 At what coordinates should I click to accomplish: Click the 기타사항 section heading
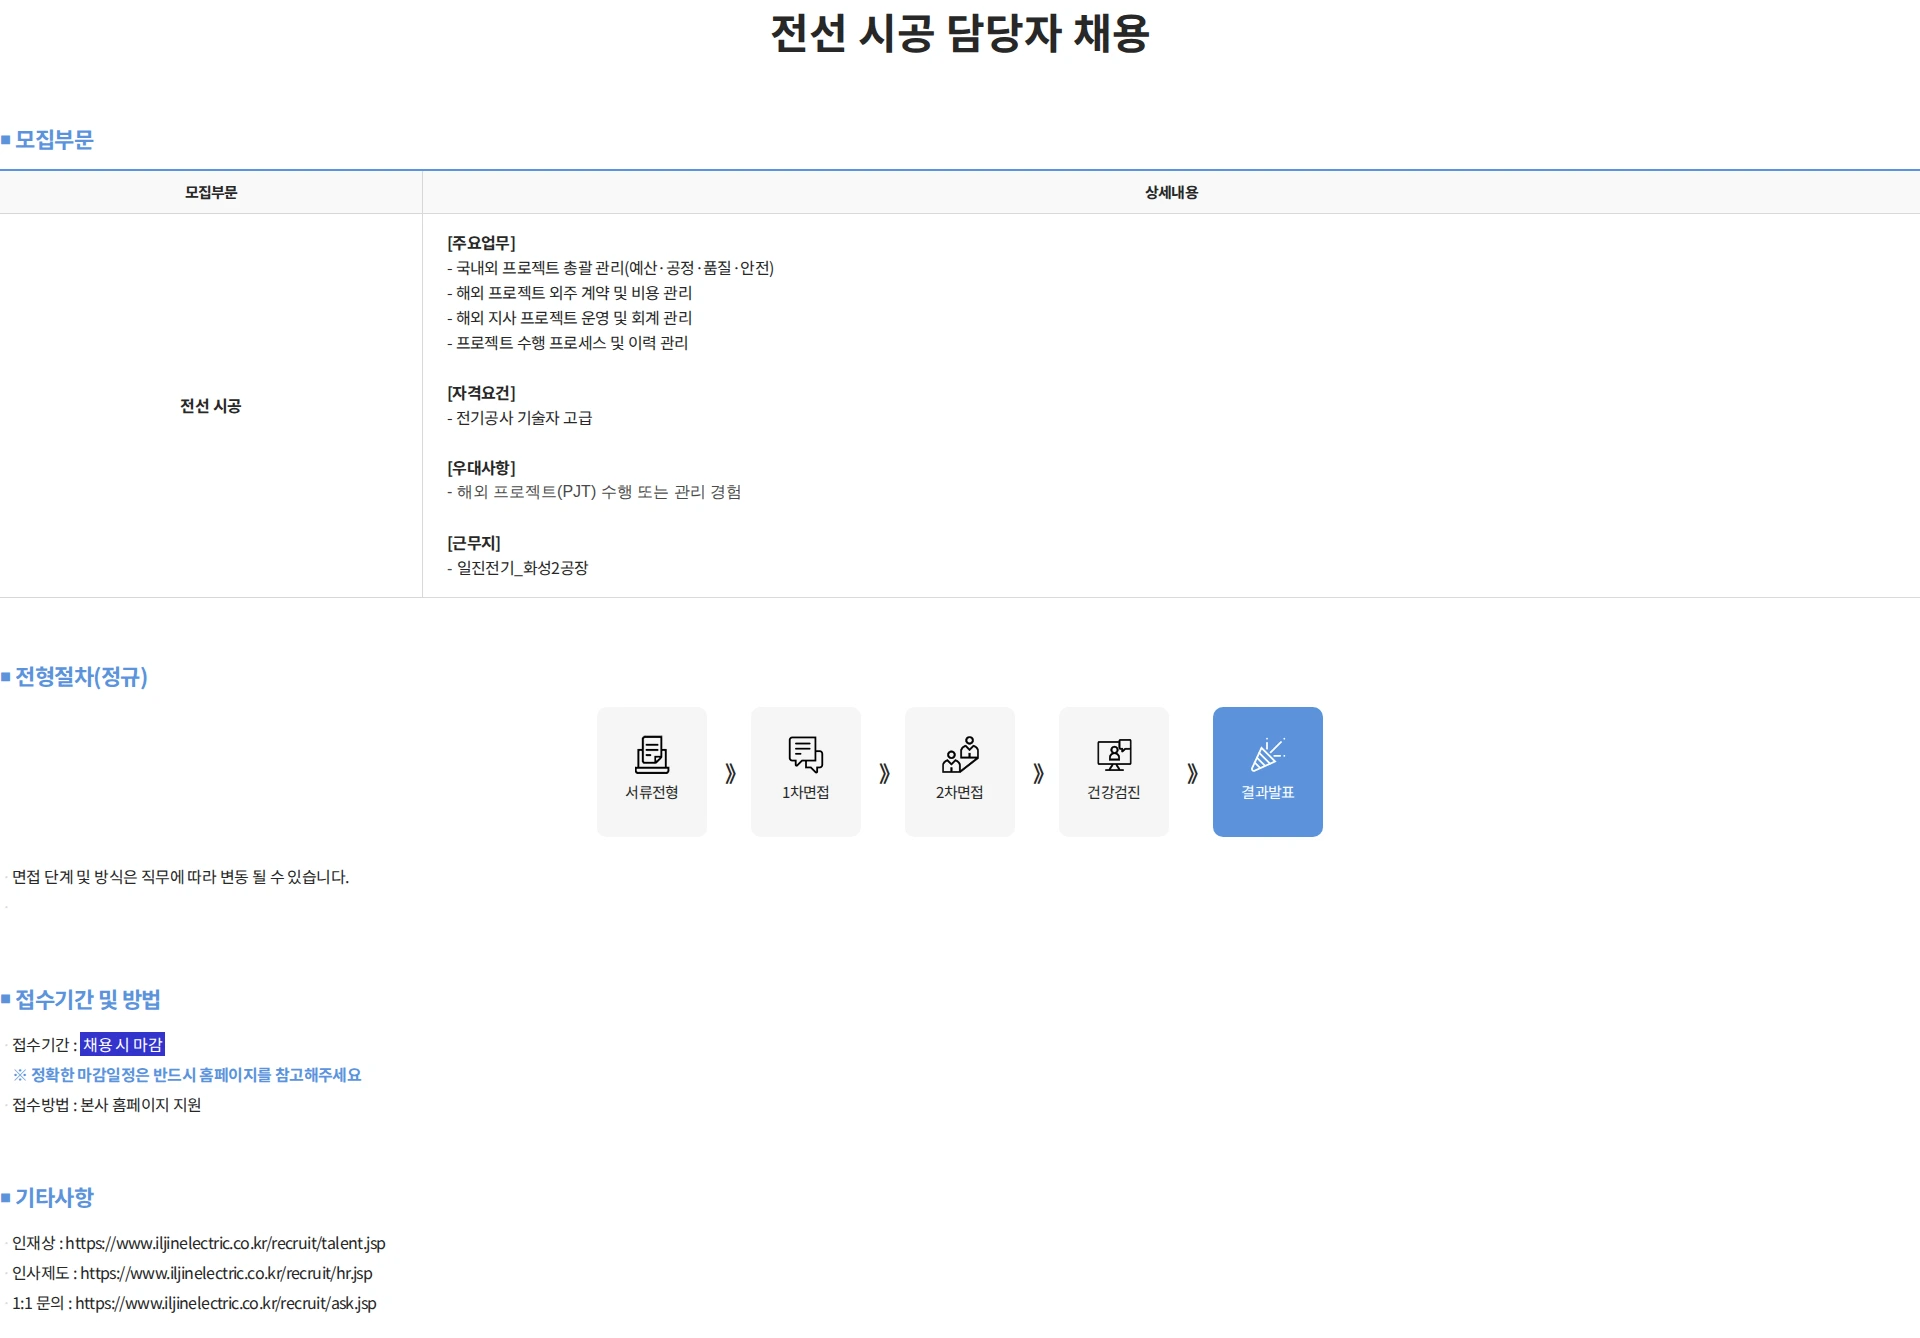pyautogui.click(x=54, y=1197)
